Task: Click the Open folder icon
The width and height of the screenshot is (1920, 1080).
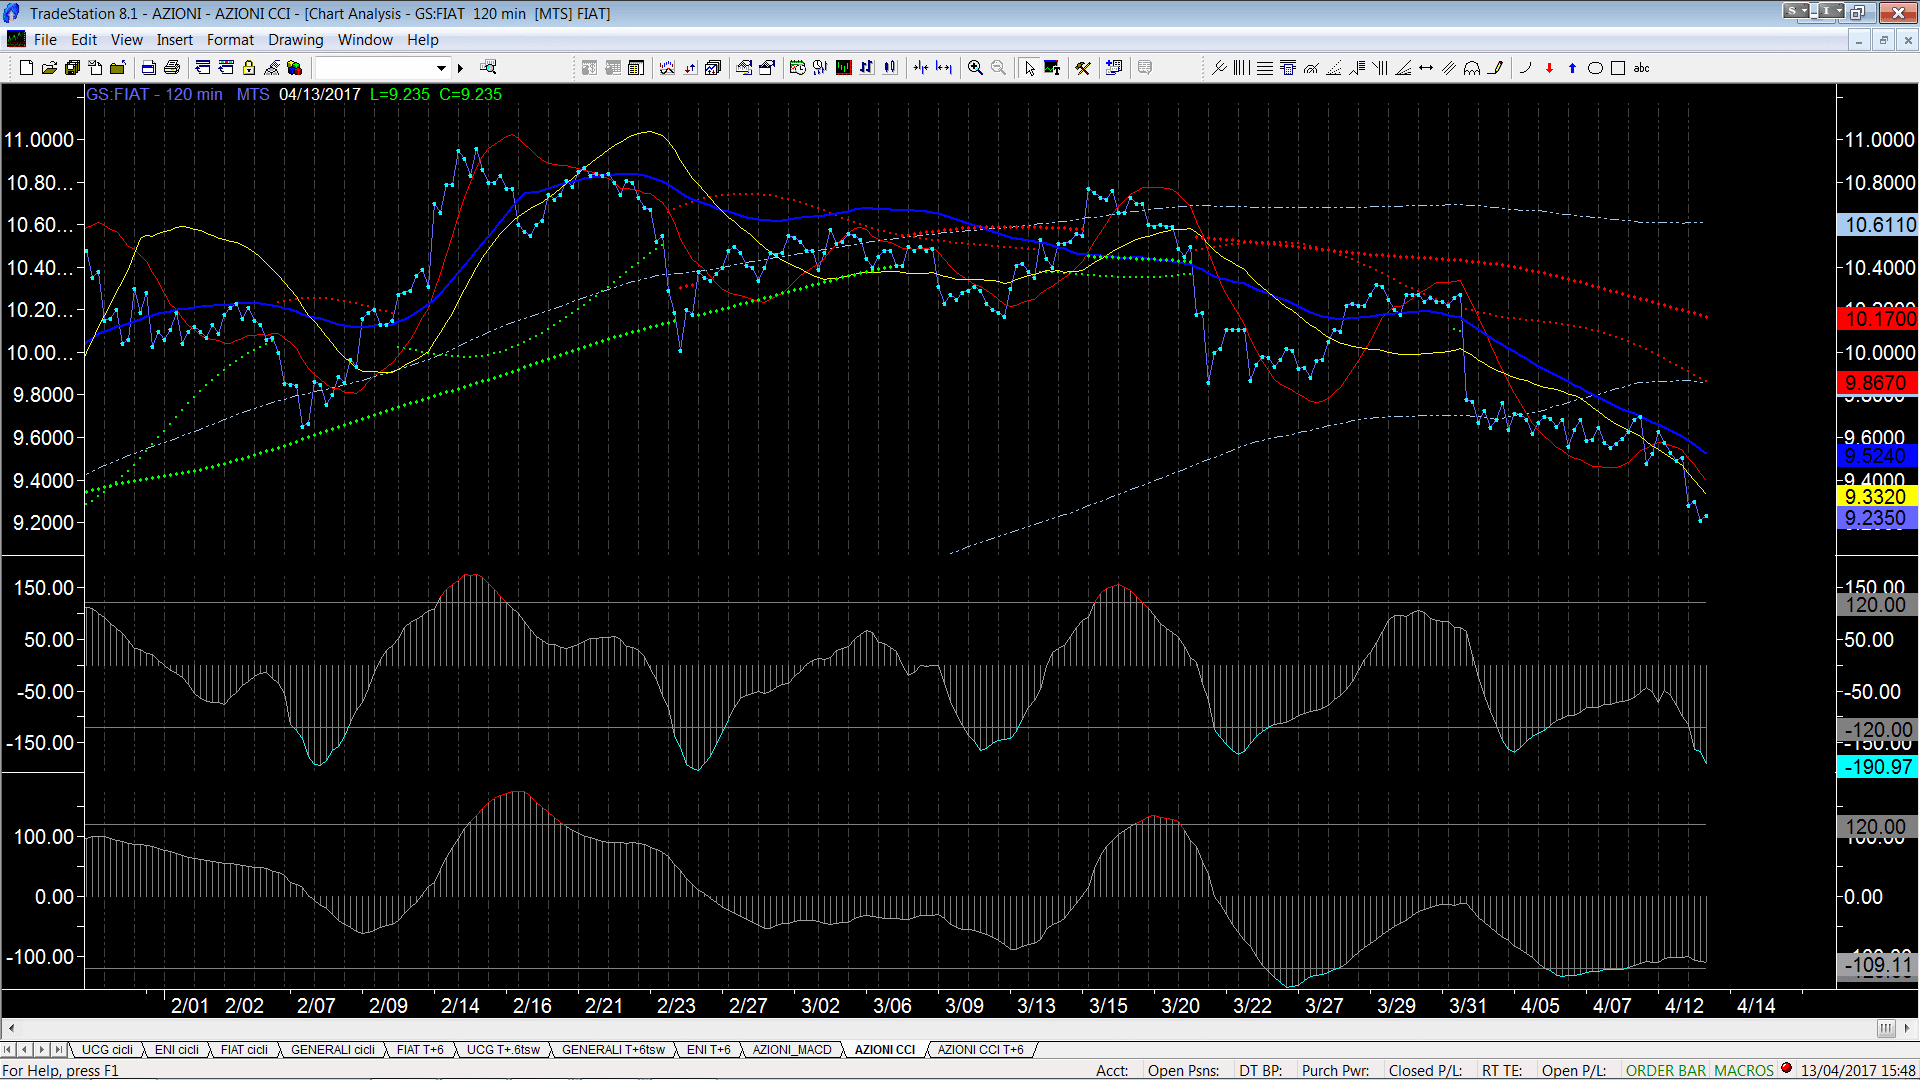Action: pos(49,68)
